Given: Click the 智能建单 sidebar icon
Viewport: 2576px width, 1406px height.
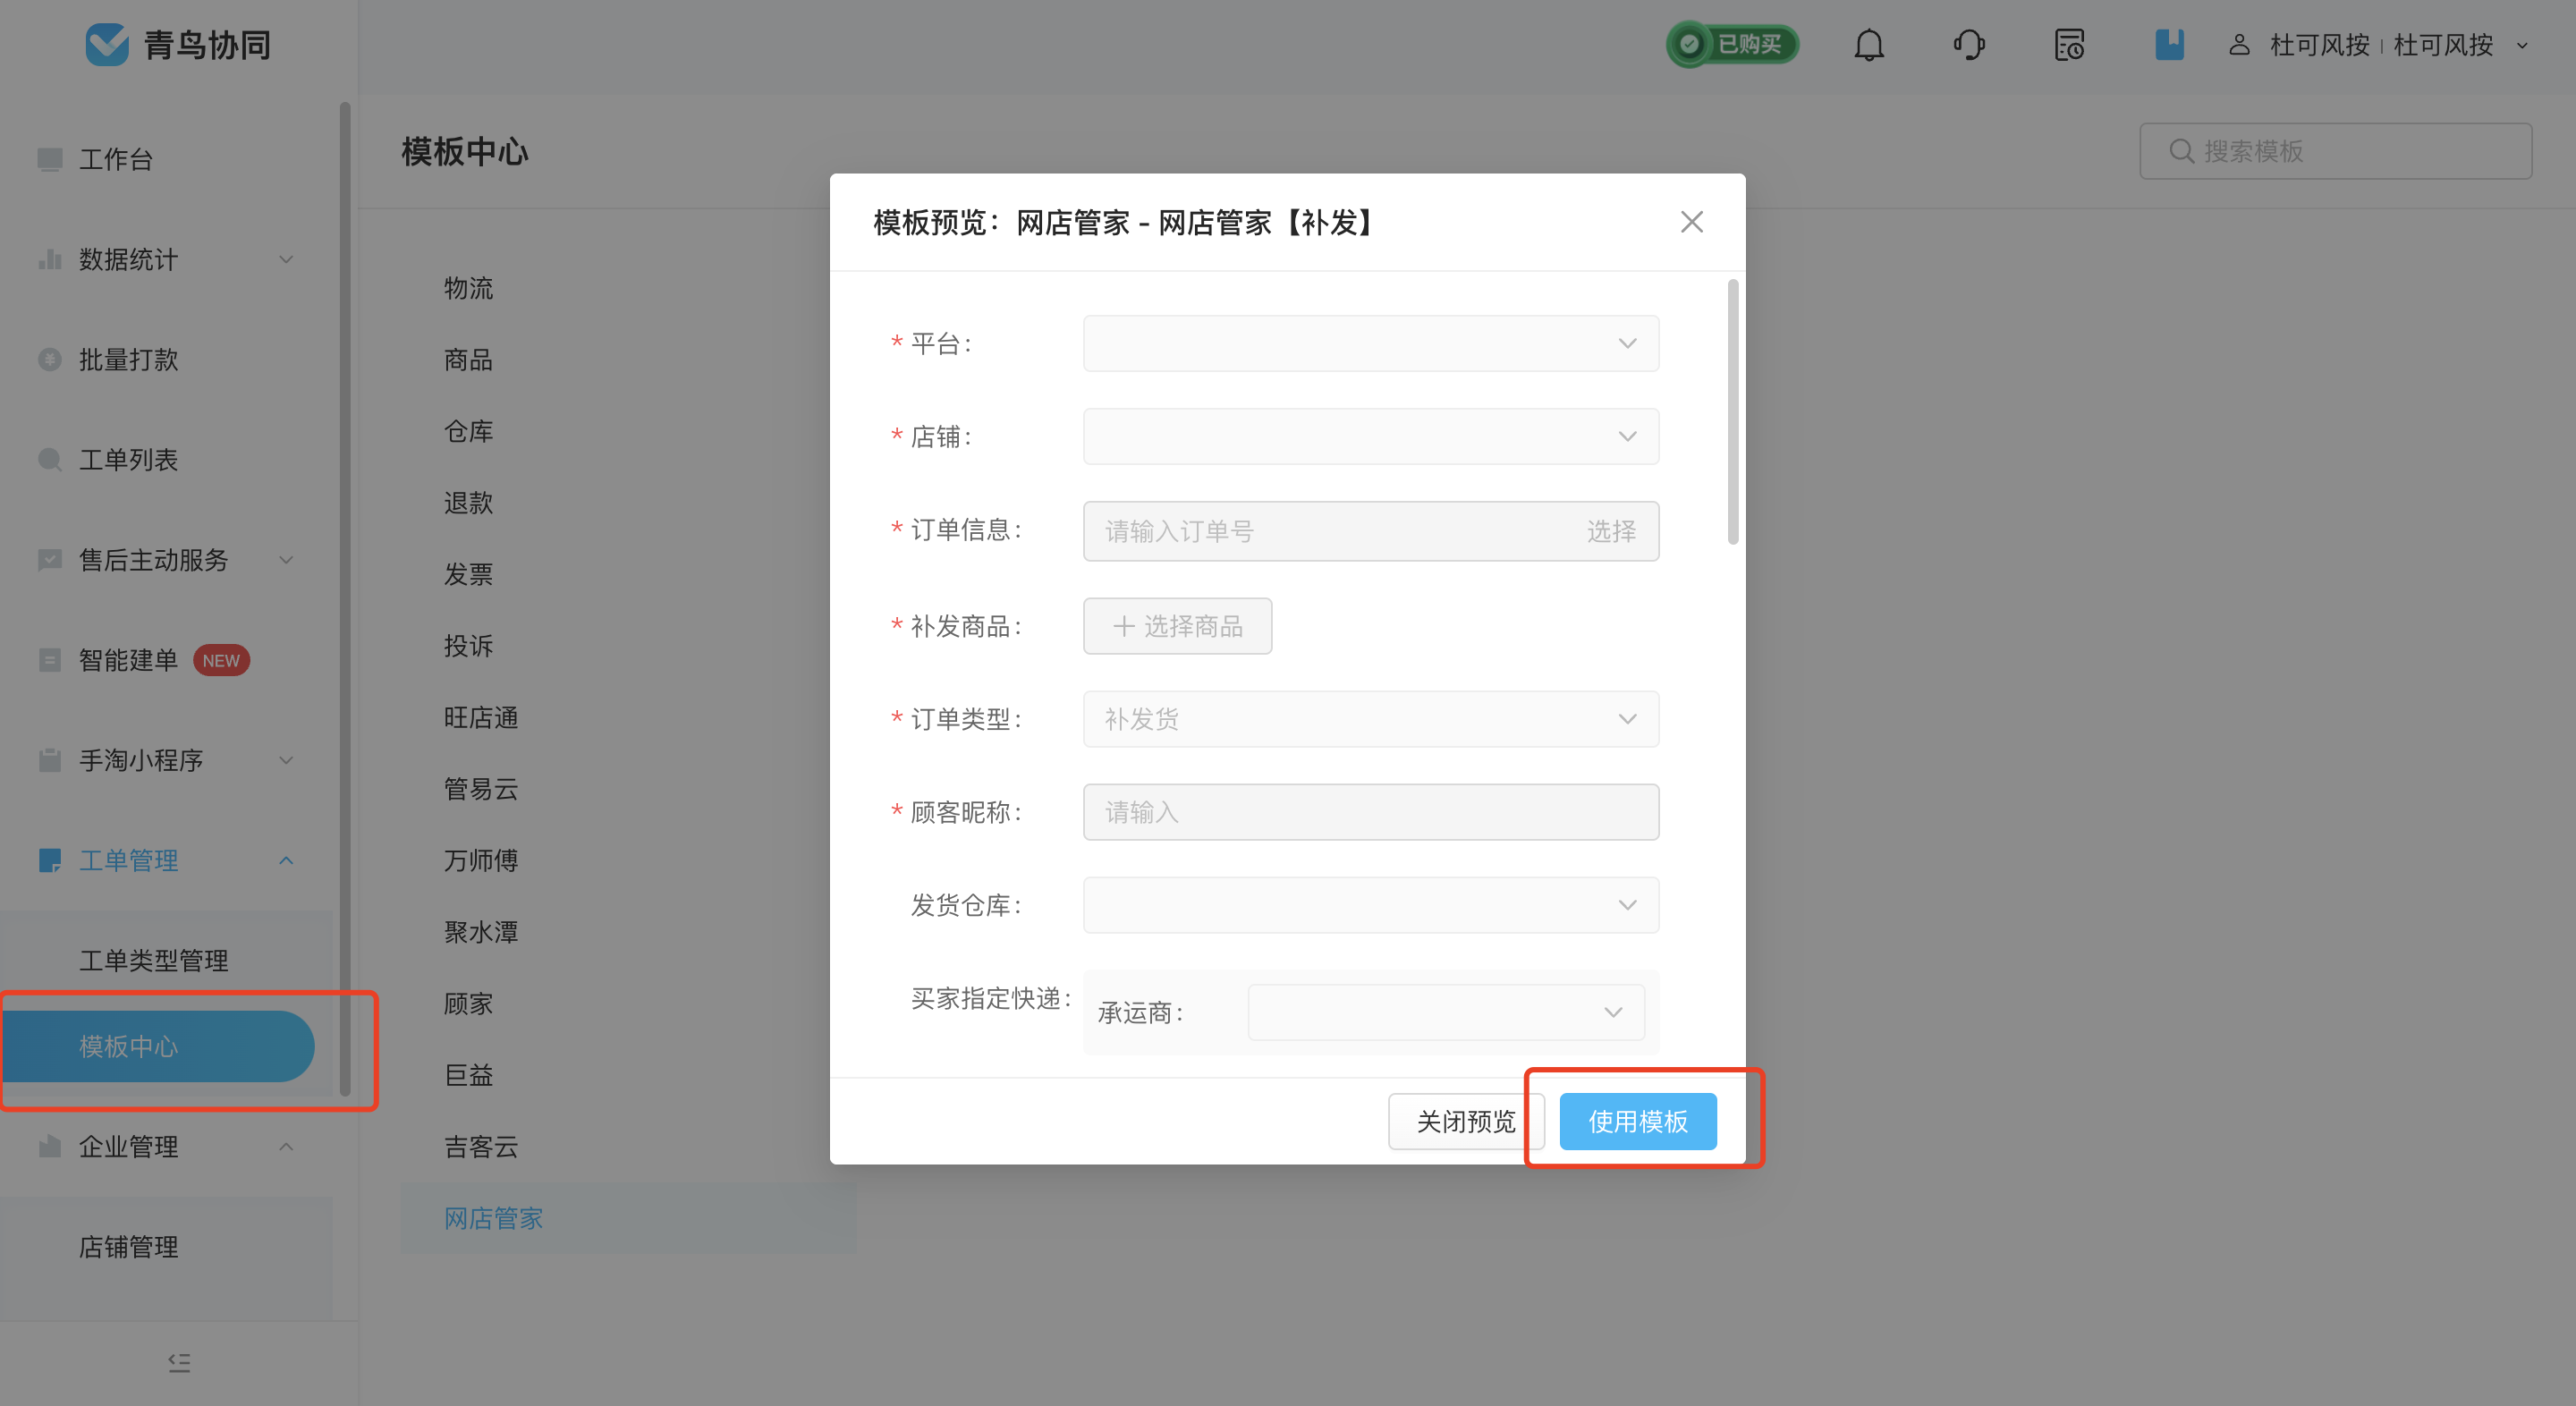Looking at the screenshot, I should (50, 660).
